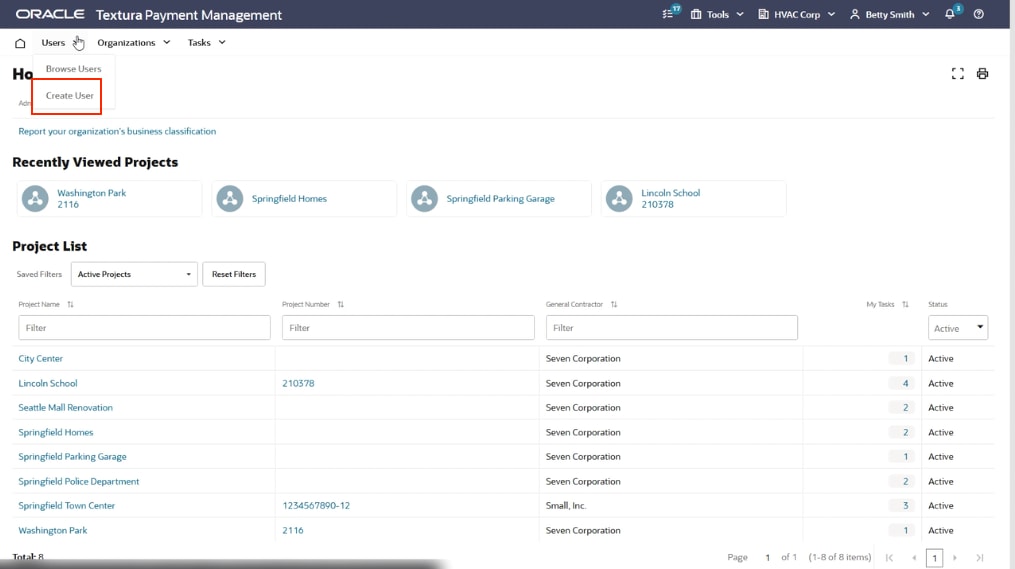The width and height of the screenshot is (1015, 569).
Task: Open the HVAC Corp organization menu
Action: [797, 14]
